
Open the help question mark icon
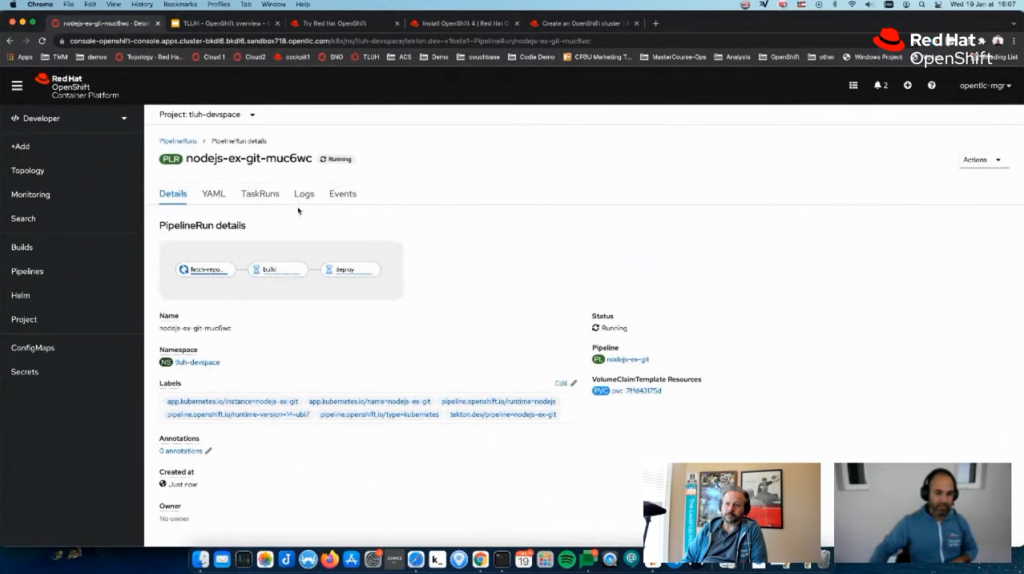coord(931,86)
